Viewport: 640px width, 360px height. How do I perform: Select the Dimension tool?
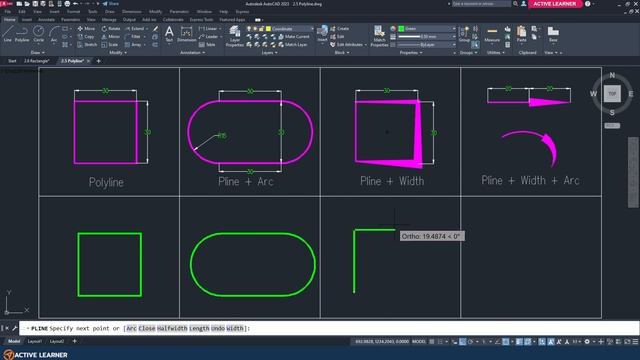click(187, 34)
